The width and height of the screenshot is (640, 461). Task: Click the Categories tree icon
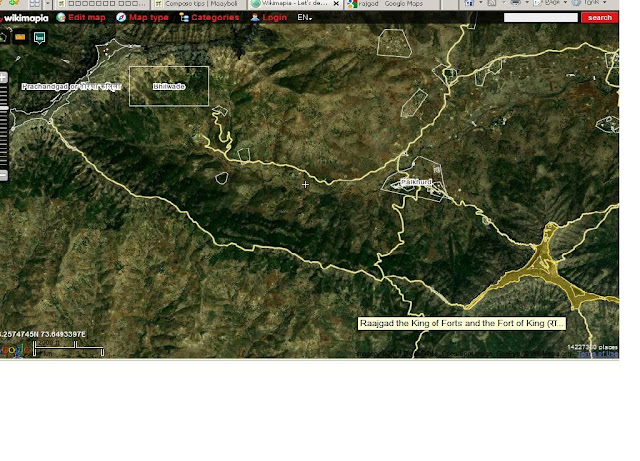coord(184,18)
